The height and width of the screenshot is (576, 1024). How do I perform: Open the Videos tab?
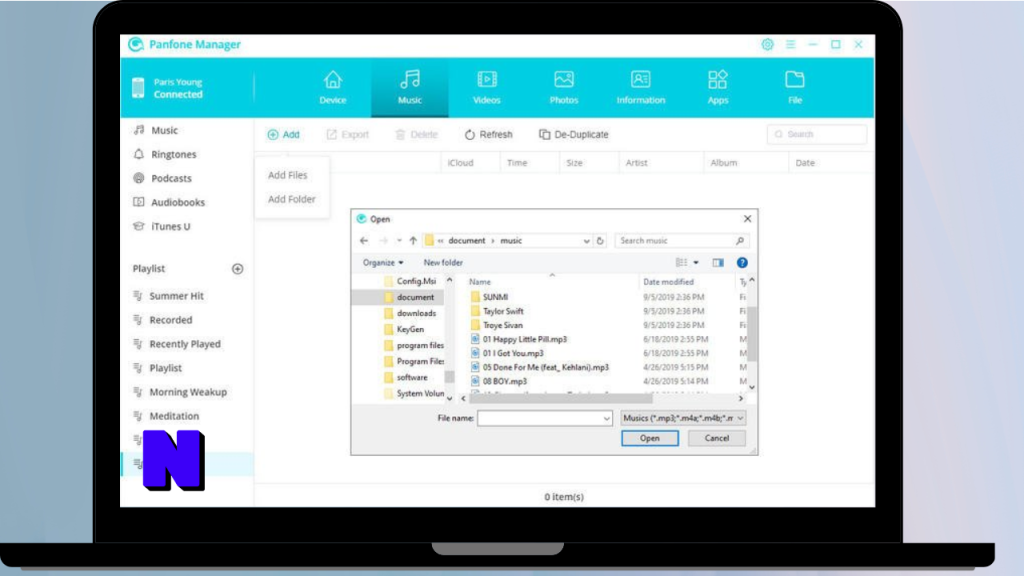coord(487,88)
